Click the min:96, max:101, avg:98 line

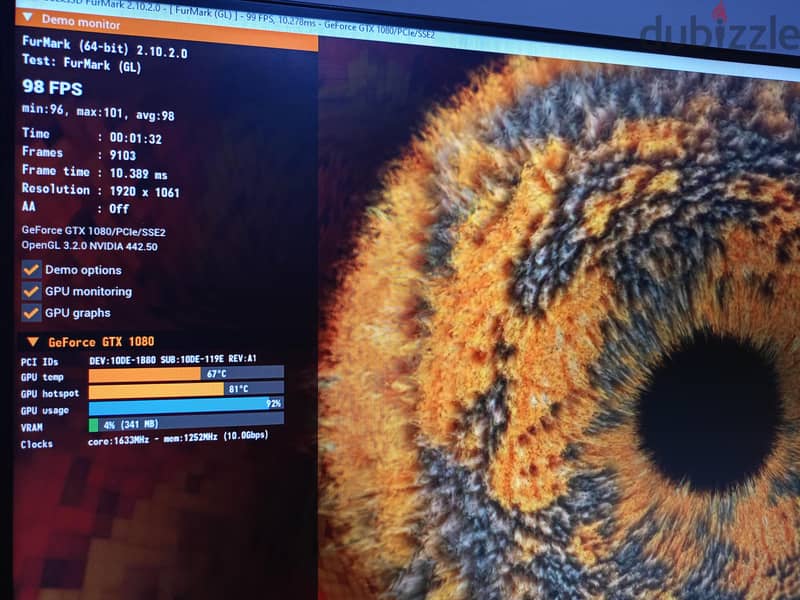(x=98, y=112)
